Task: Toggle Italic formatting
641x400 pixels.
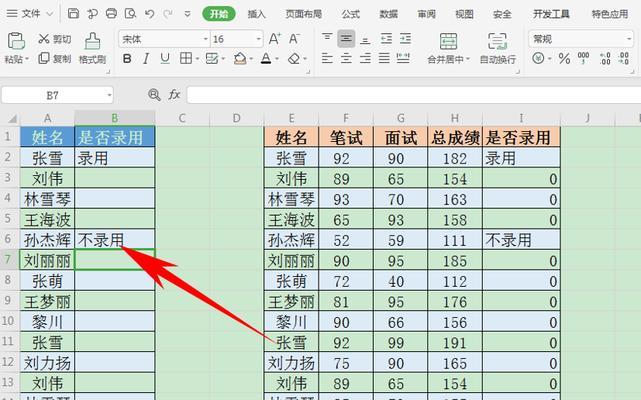Action: (148, 59)
